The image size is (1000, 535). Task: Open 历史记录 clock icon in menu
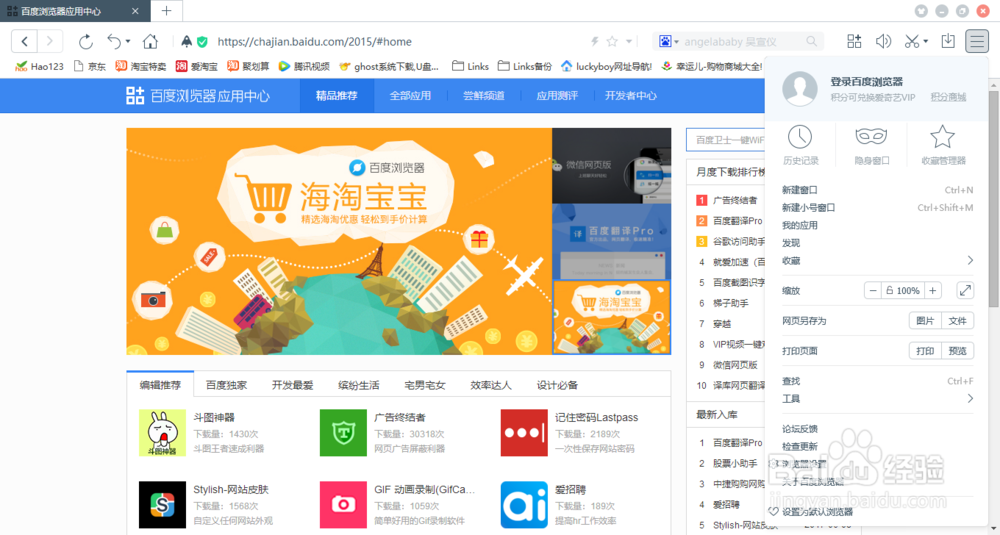(800, 136)
